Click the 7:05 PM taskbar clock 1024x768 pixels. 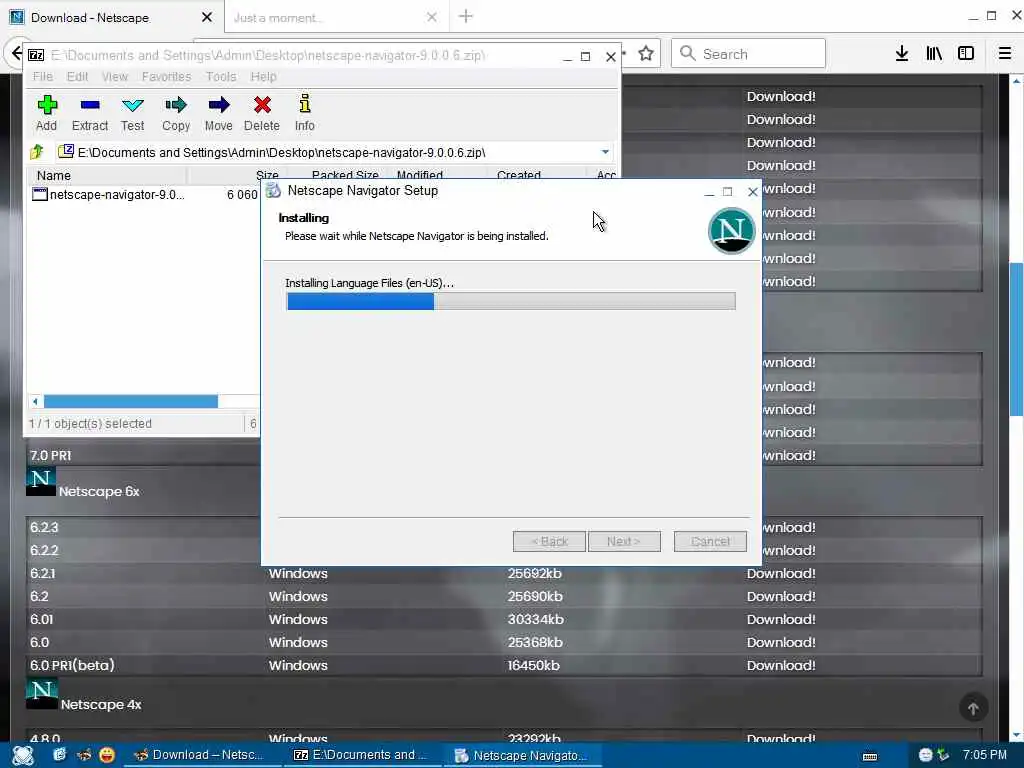[x=985, y=755]
